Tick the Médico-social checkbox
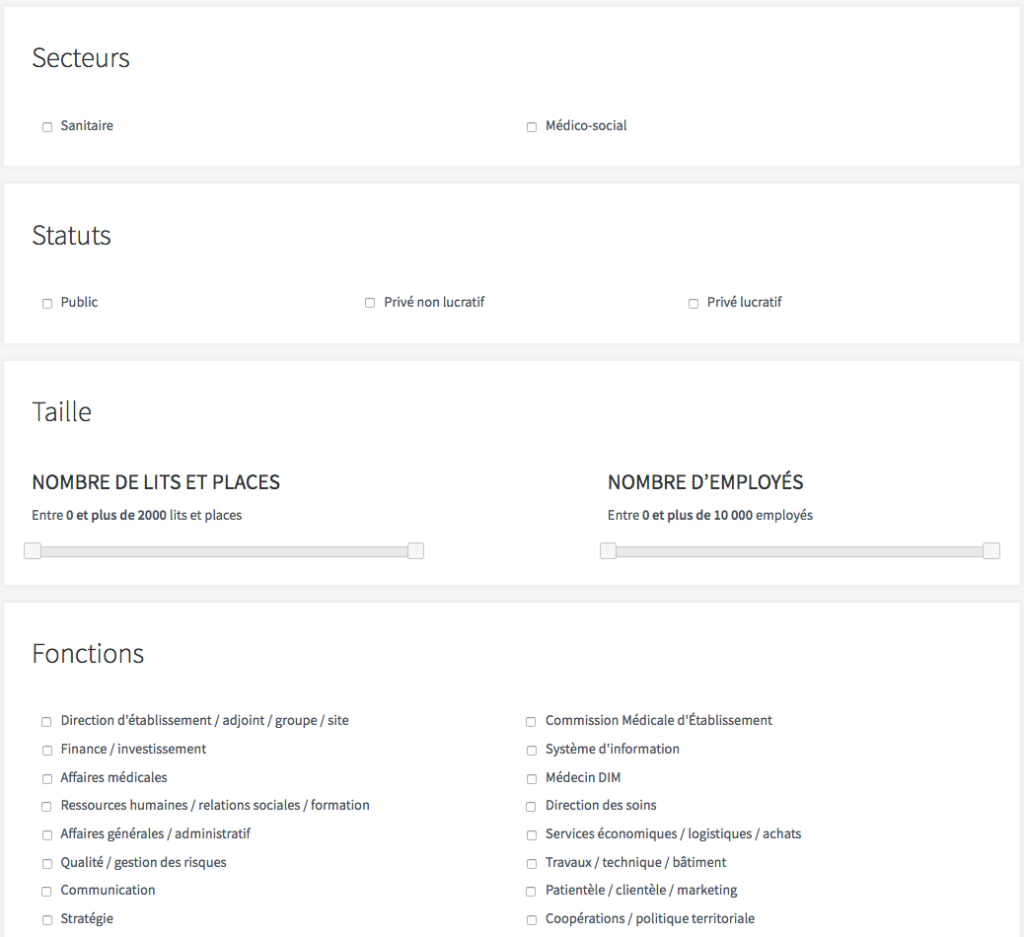 tap(532, 127)
